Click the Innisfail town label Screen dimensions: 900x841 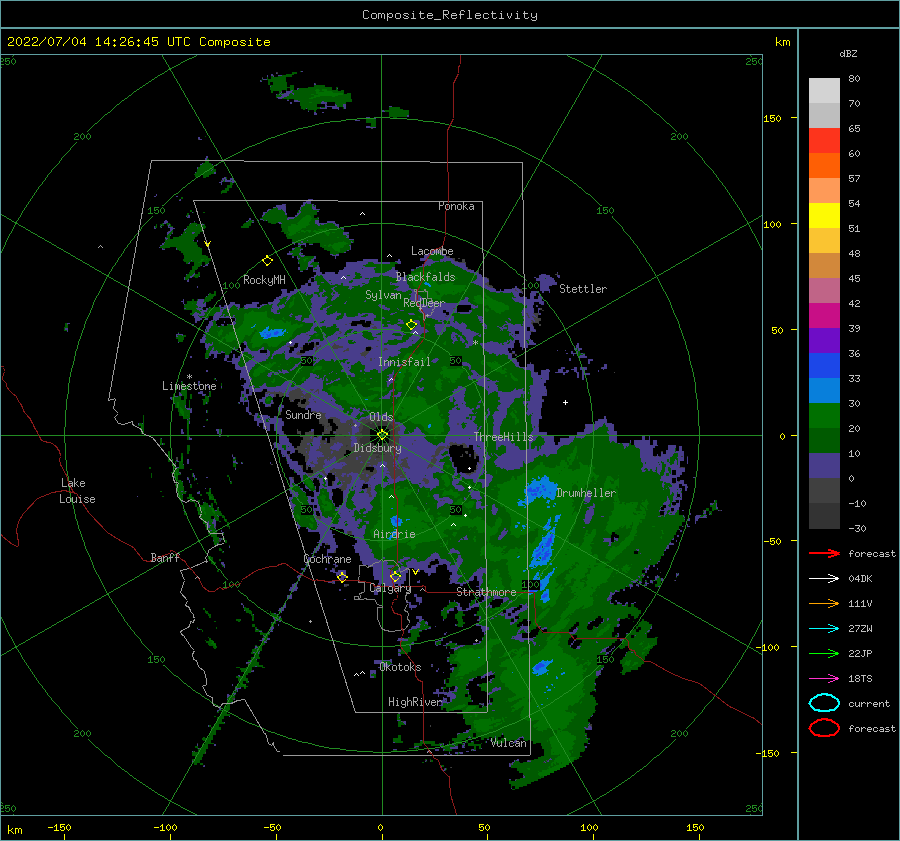(404, 362)
